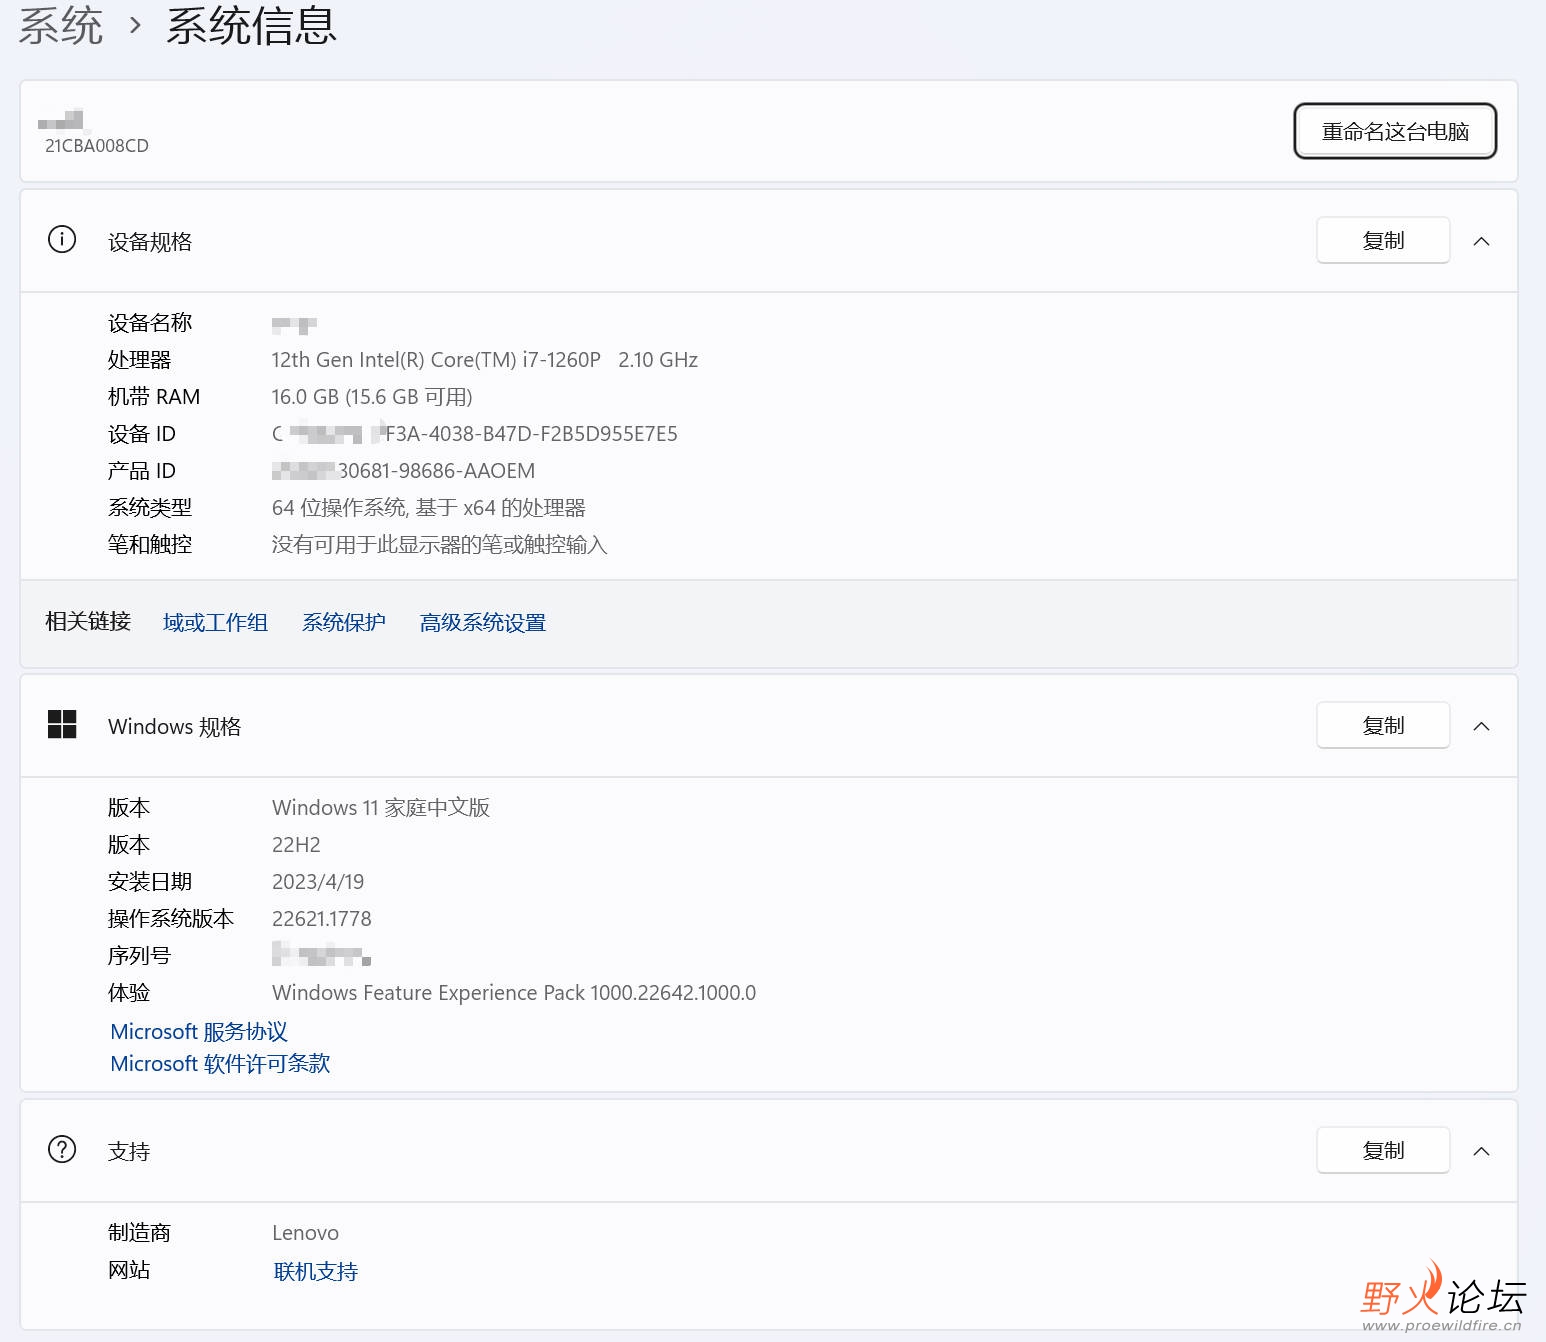This screenshot has height=1342, width=1546.
Task: Click the 12th Gen Intel Core i7-1260P processor value
Action: pos(485,359)
